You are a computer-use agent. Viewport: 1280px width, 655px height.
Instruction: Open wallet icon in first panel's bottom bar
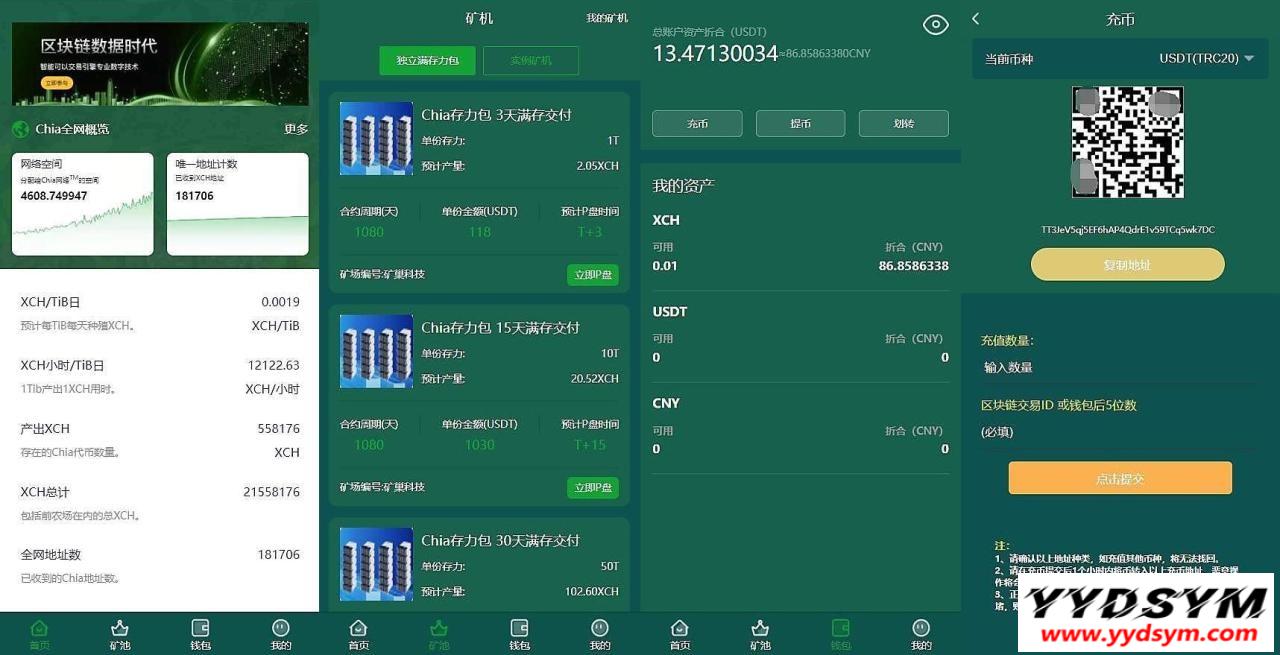[200, 628]
